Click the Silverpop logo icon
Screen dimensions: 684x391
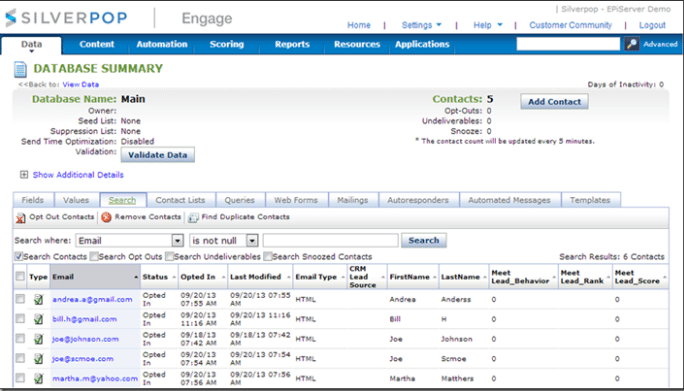(11, 18)
